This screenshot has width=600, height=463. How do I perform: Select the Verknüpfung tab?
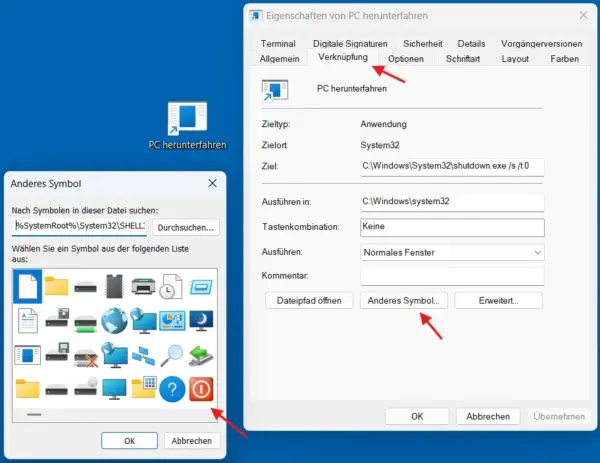(x=343, y=57)
